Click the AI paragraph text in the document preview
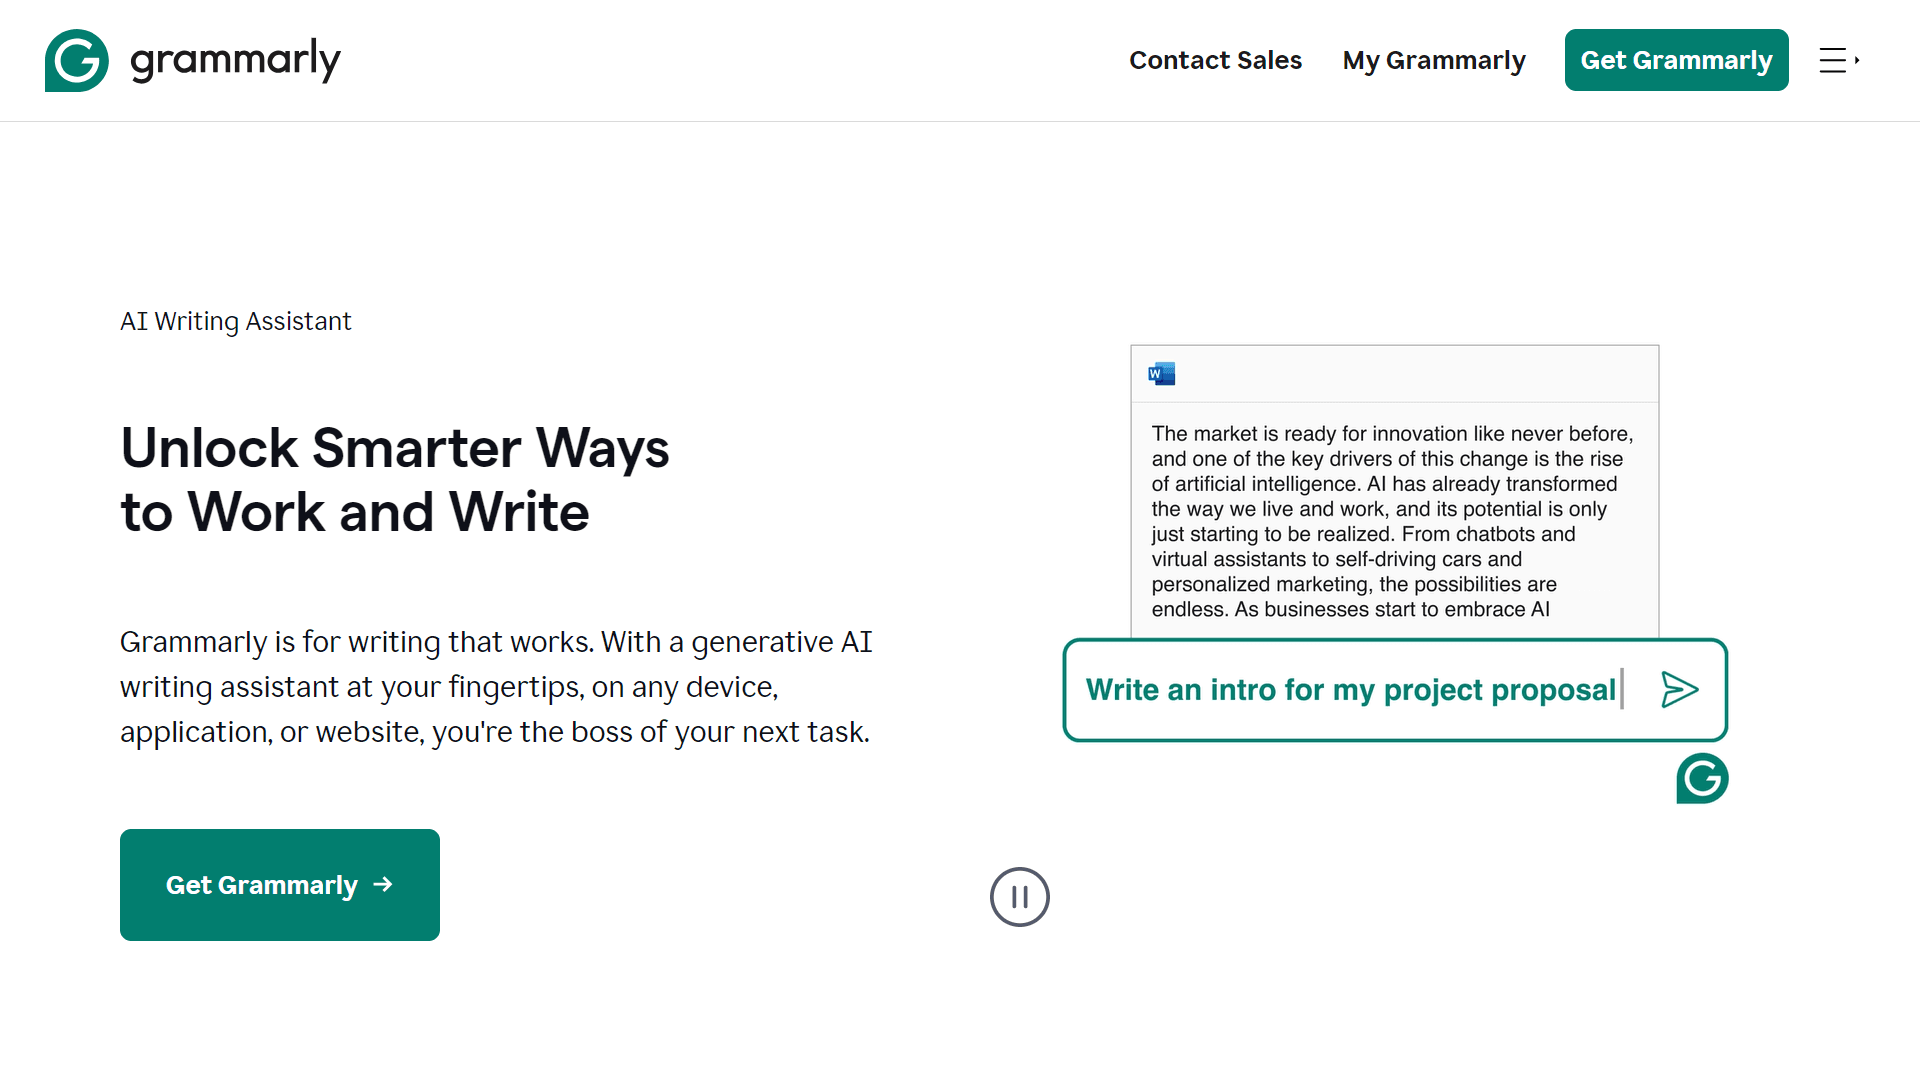1920x1080 pixels. (1390, 520)
